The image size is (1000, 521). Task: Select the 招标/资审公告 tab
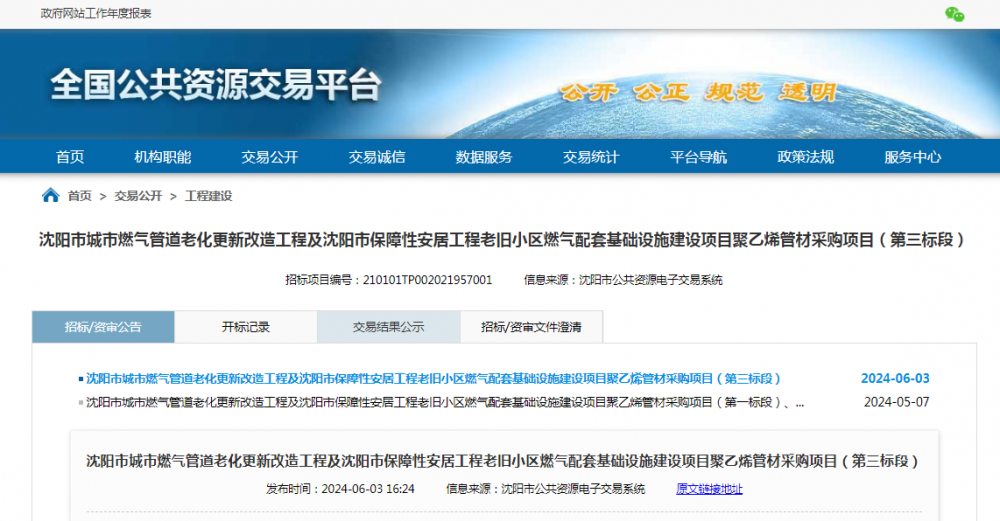point(103,327)
